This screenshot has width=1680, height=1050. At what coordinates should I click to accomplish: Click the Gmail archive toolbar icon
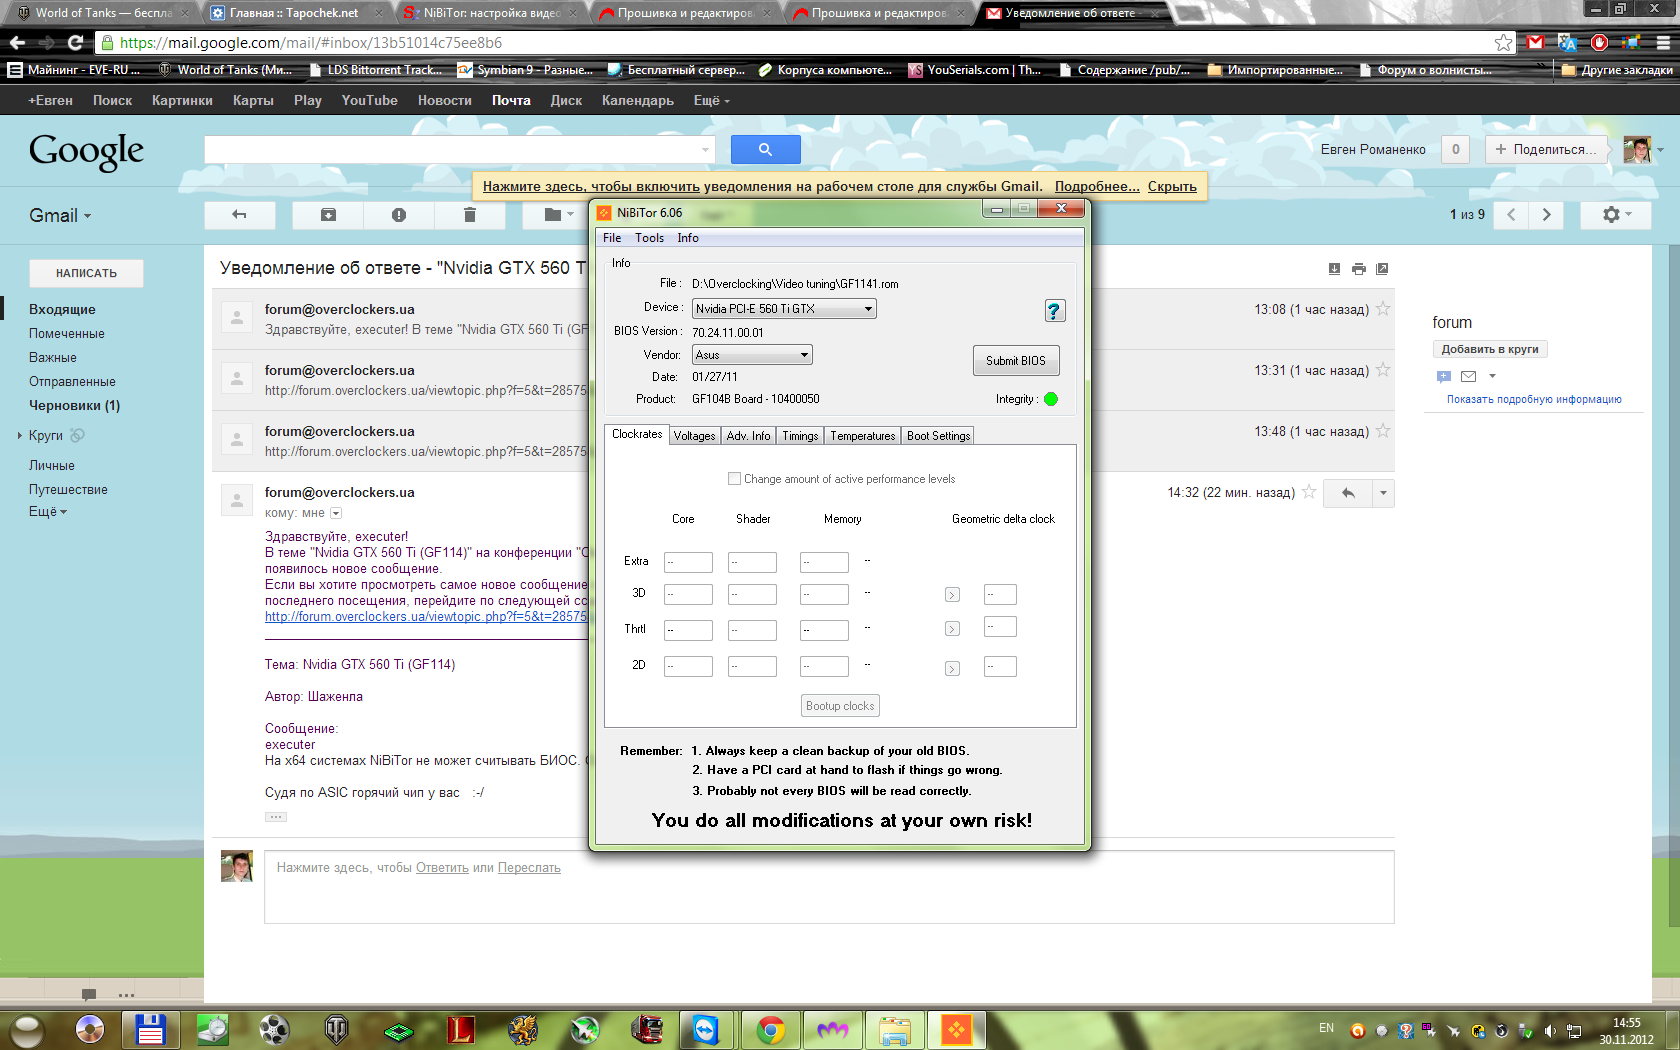coord(328,215)
